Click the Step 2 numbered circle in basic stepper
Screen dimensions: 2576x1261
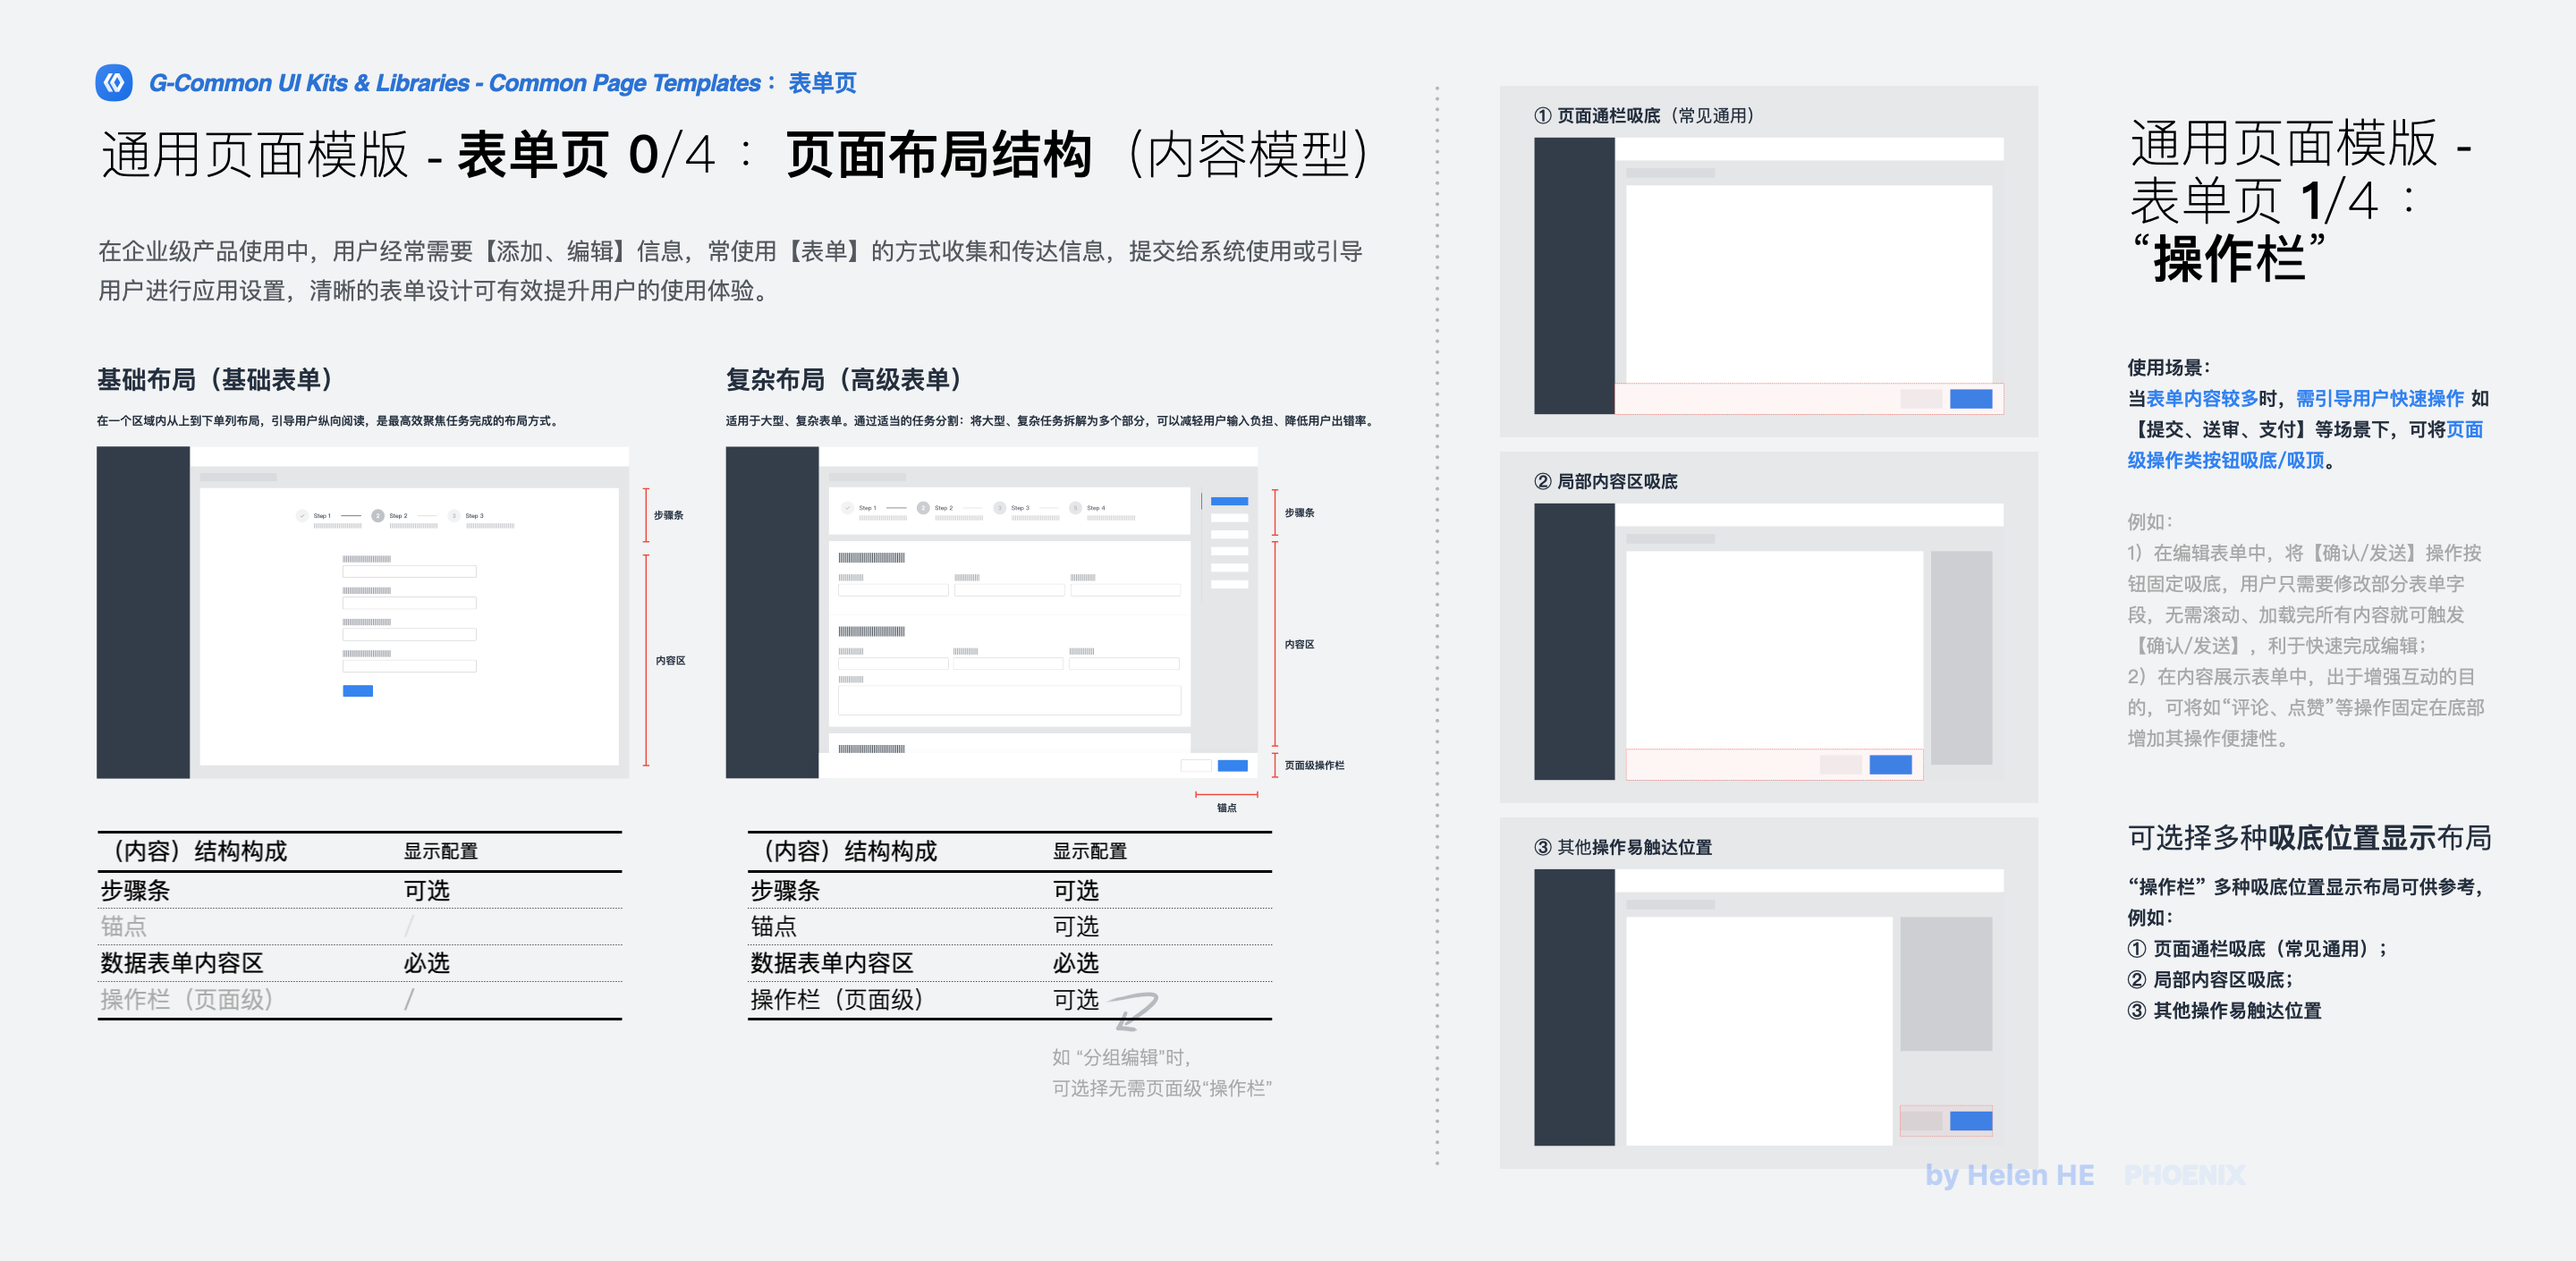378,516
